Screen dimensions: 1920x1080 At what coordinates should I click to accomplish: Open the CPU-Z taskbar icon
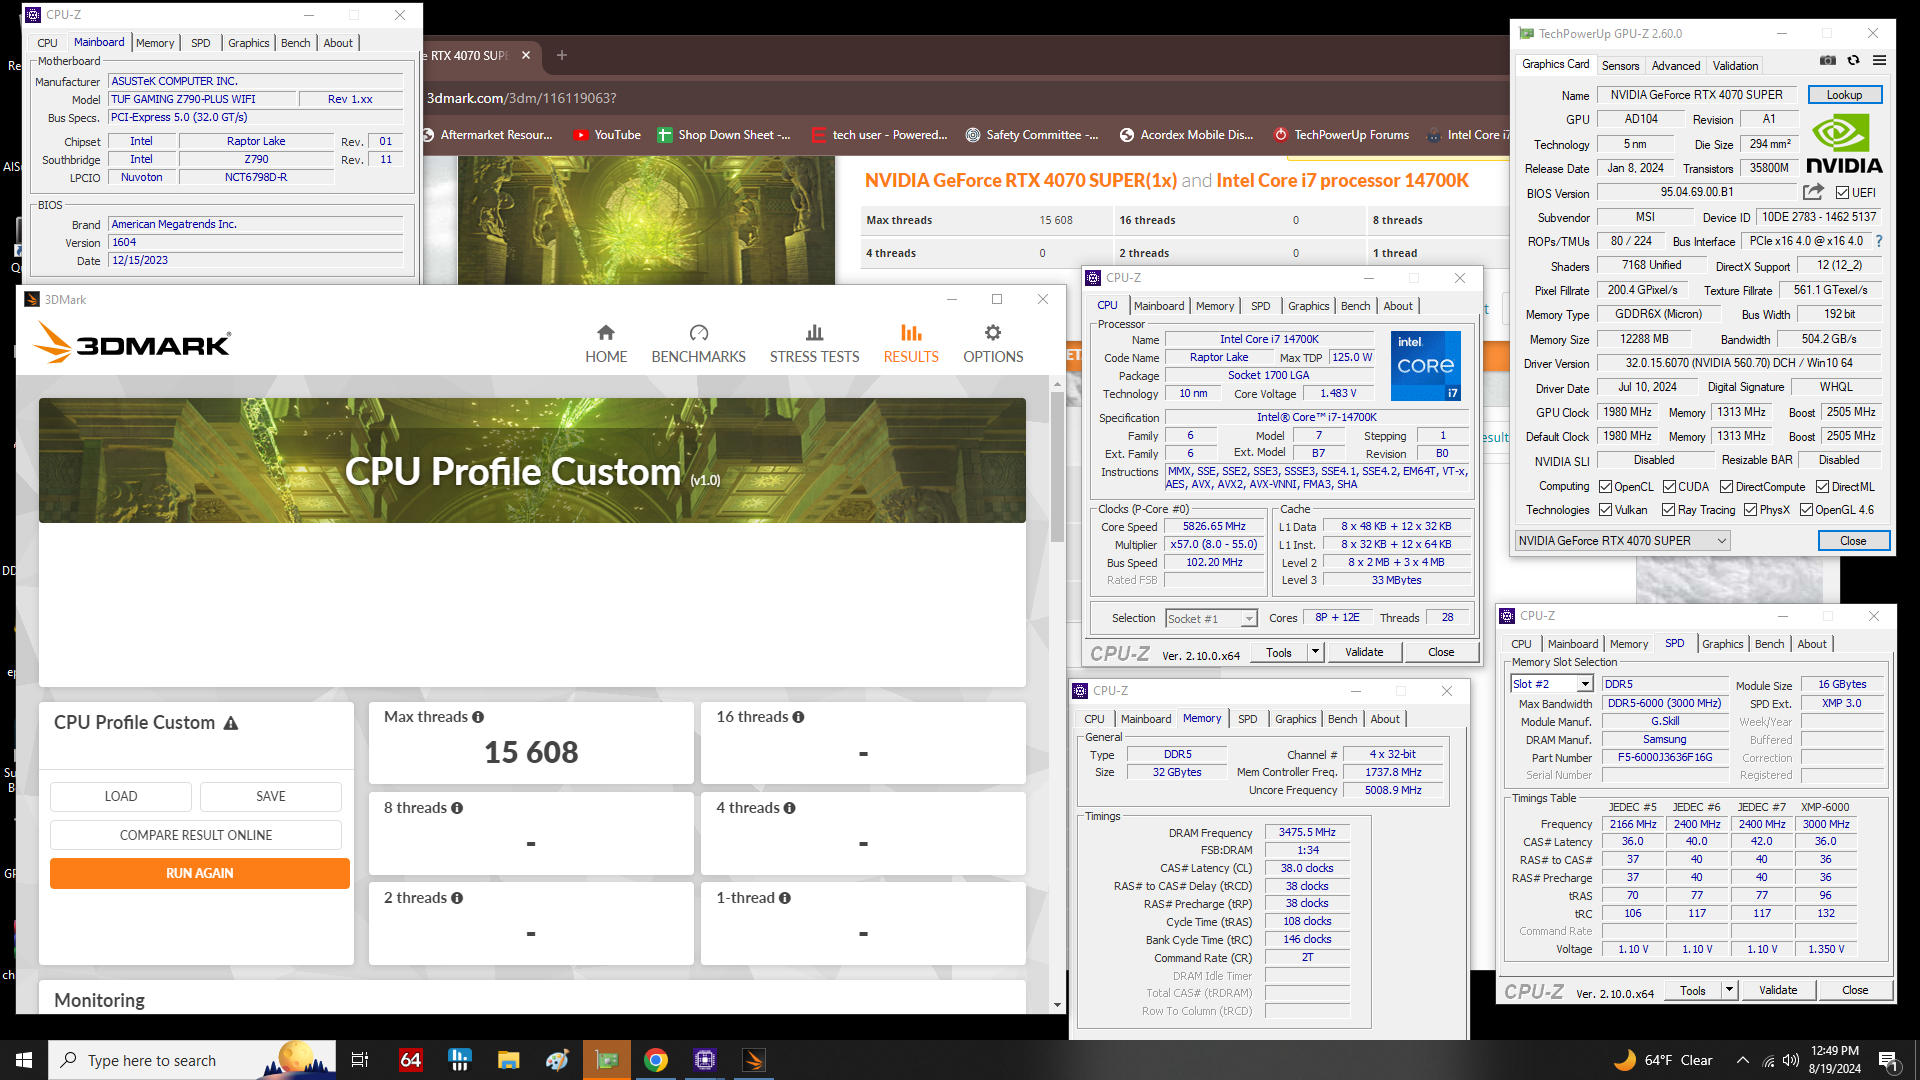tap(705, 1060)
